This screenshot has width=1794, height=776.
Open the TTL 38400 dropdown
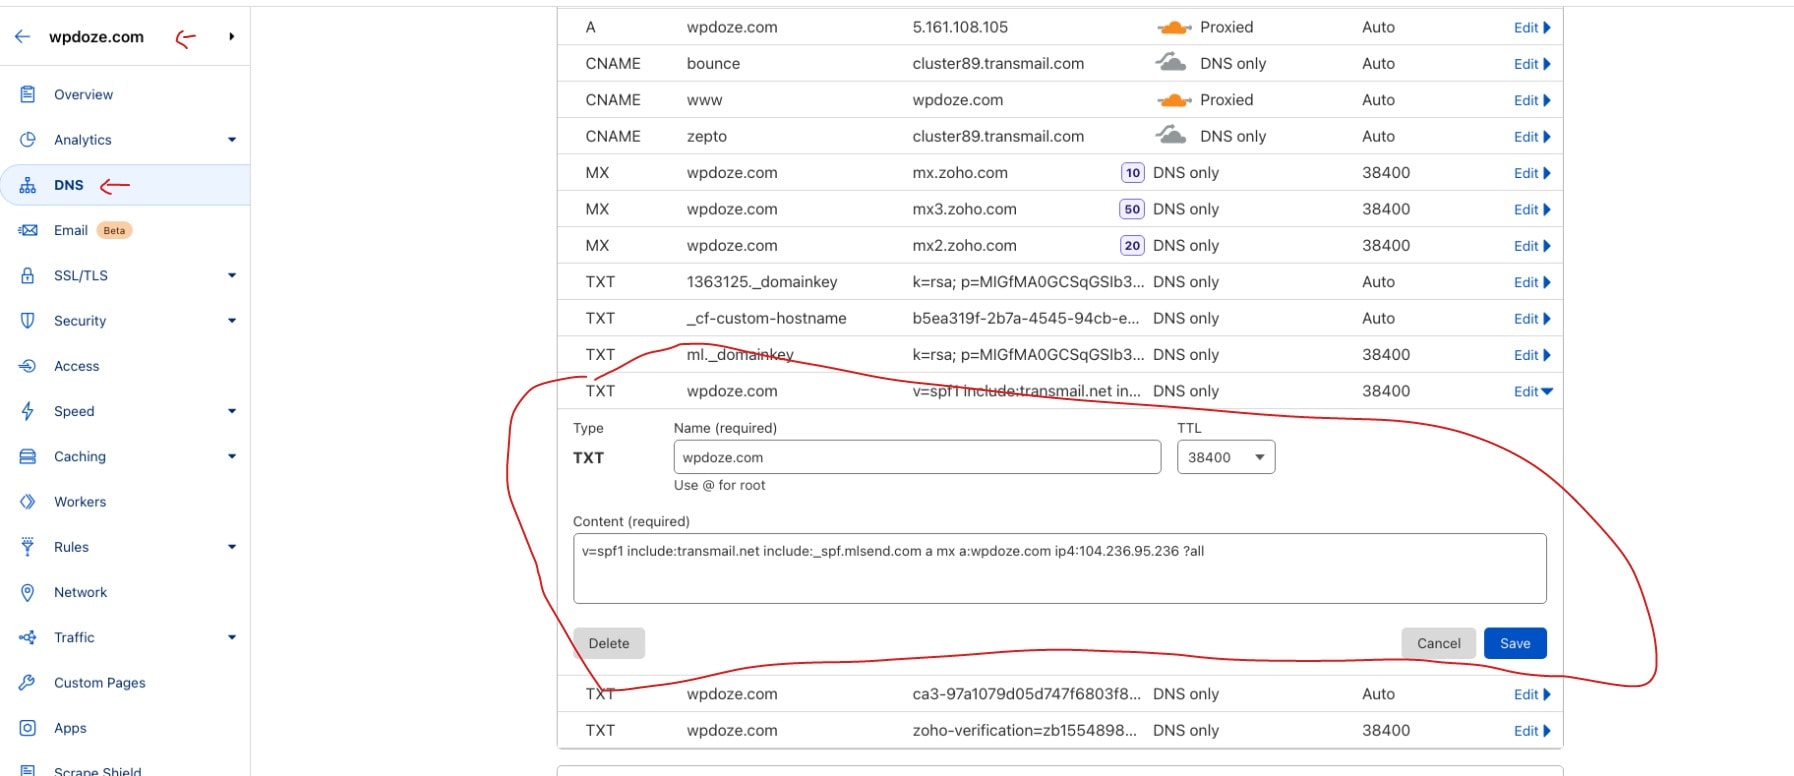(x=1225, y=457)
